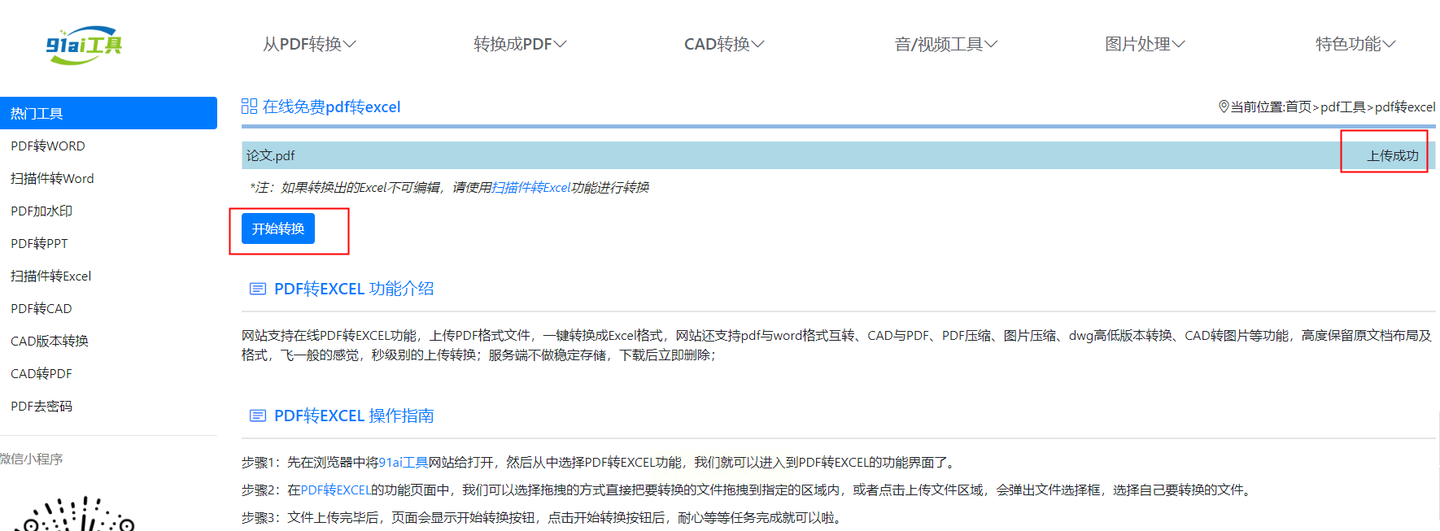Select CAD转PDF in the sidebar
This screenshot has height=531, width=1440.
click(41, 374)
